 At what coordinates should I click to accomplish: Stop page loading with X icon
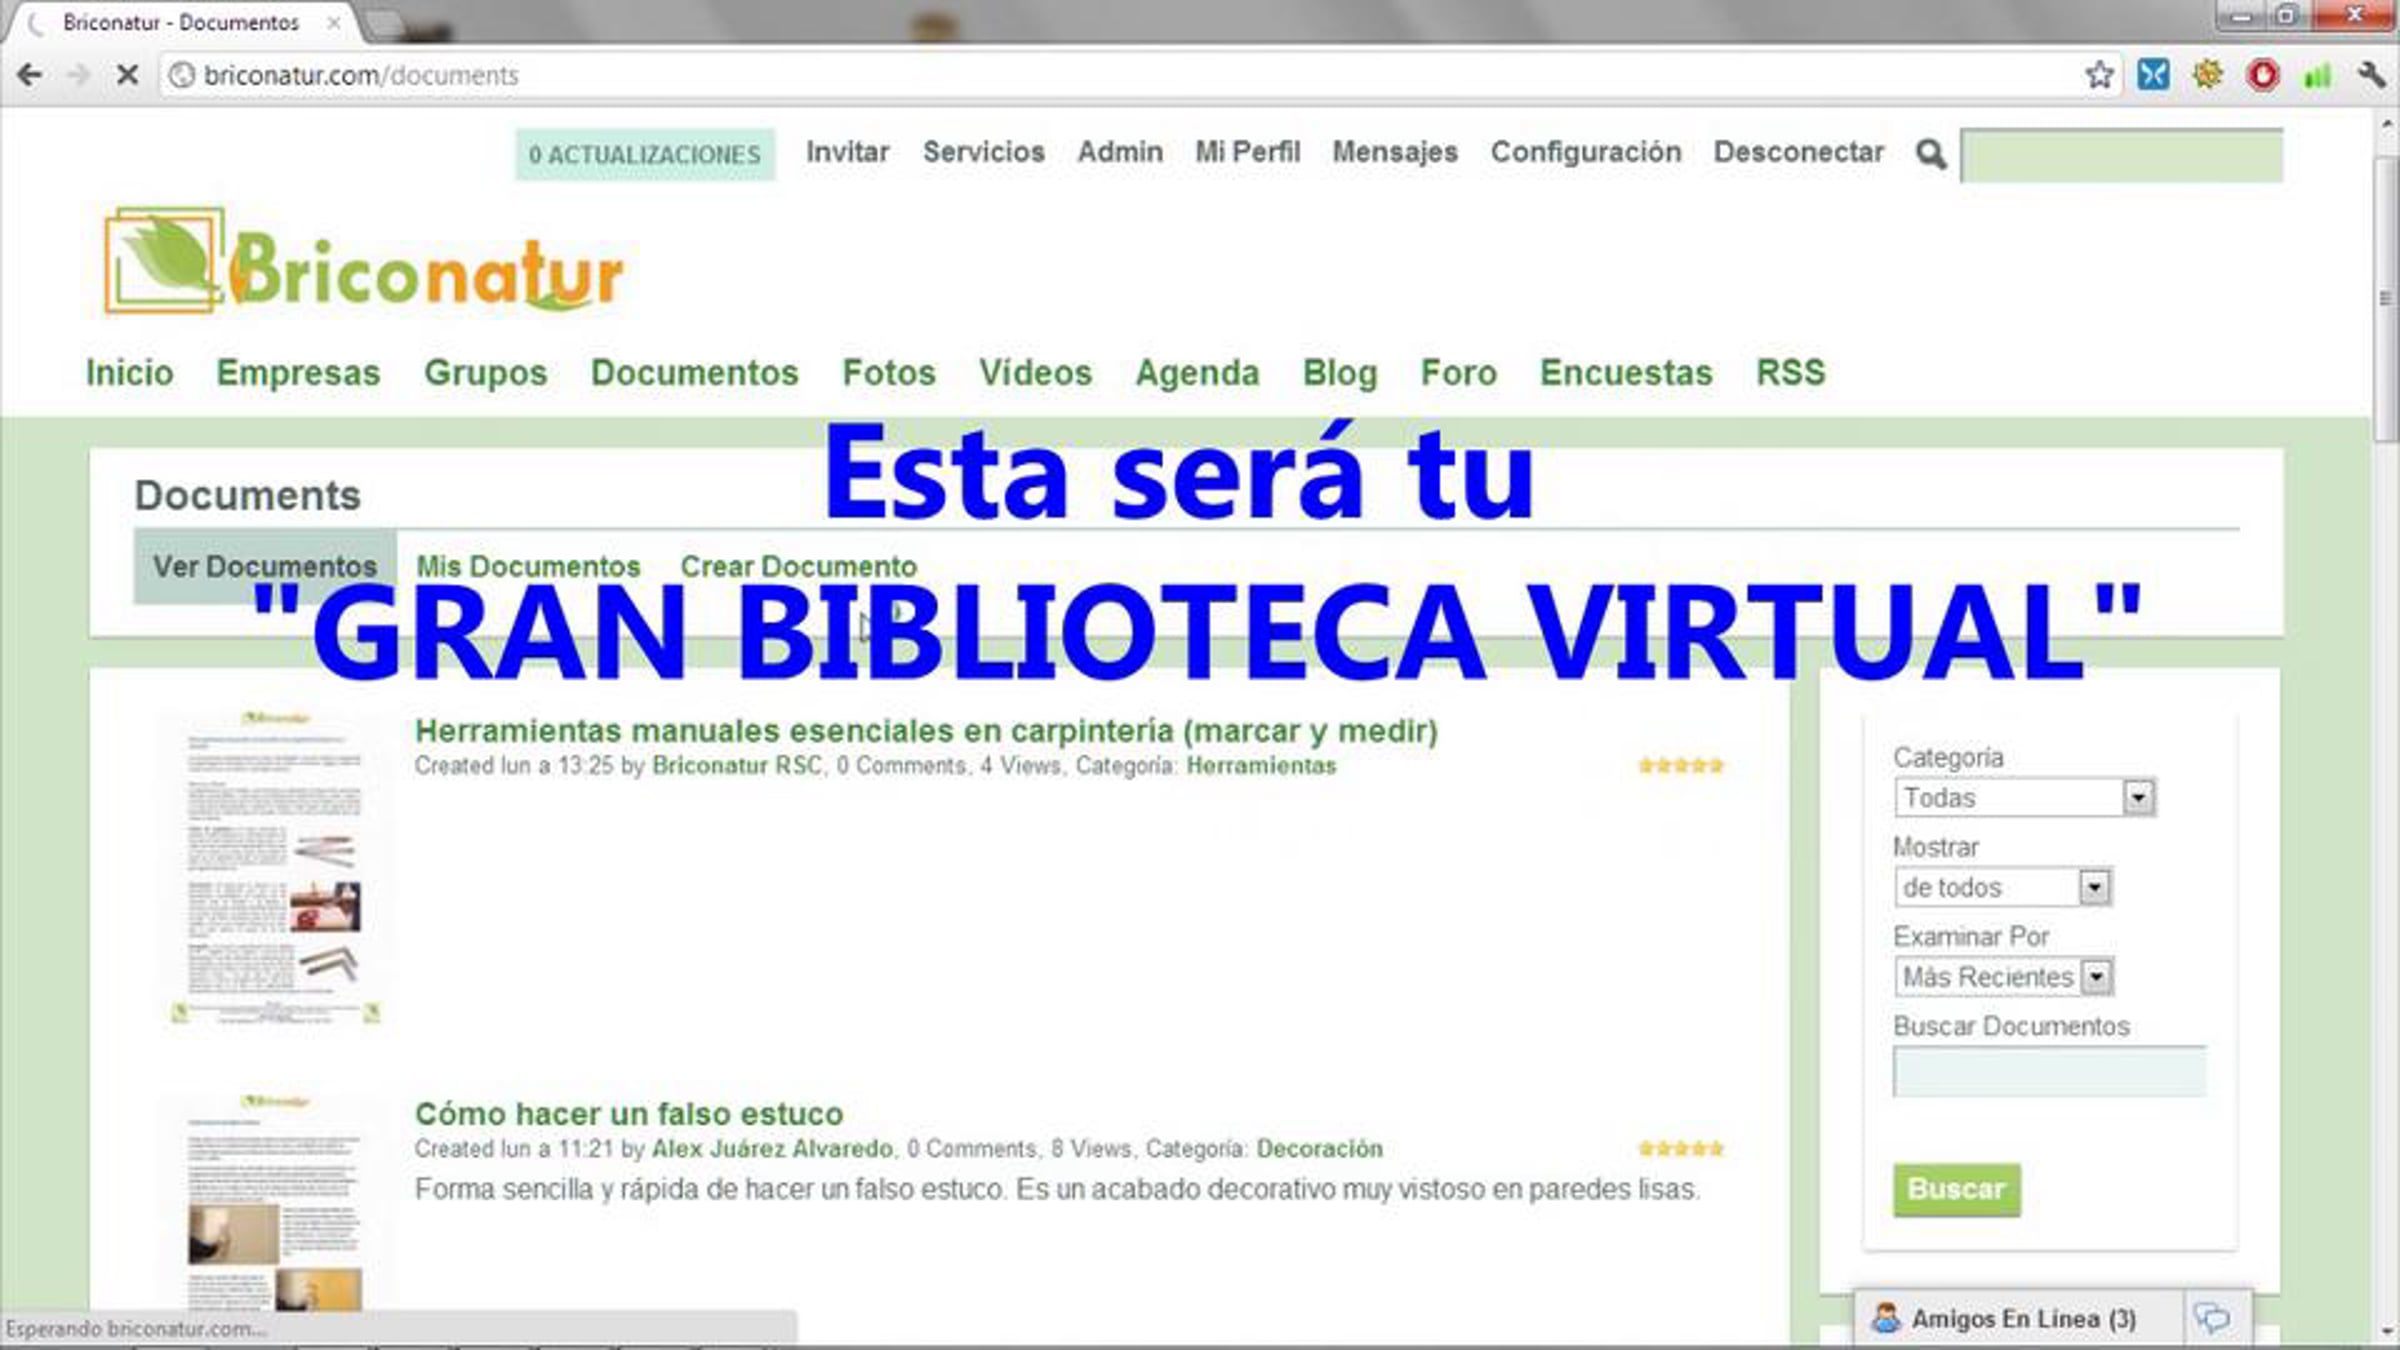pos(127,75)
